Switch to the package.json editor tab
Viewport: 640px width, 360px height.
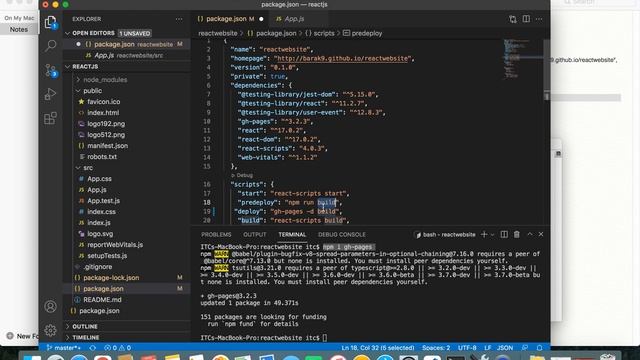[x=229, y=19]
